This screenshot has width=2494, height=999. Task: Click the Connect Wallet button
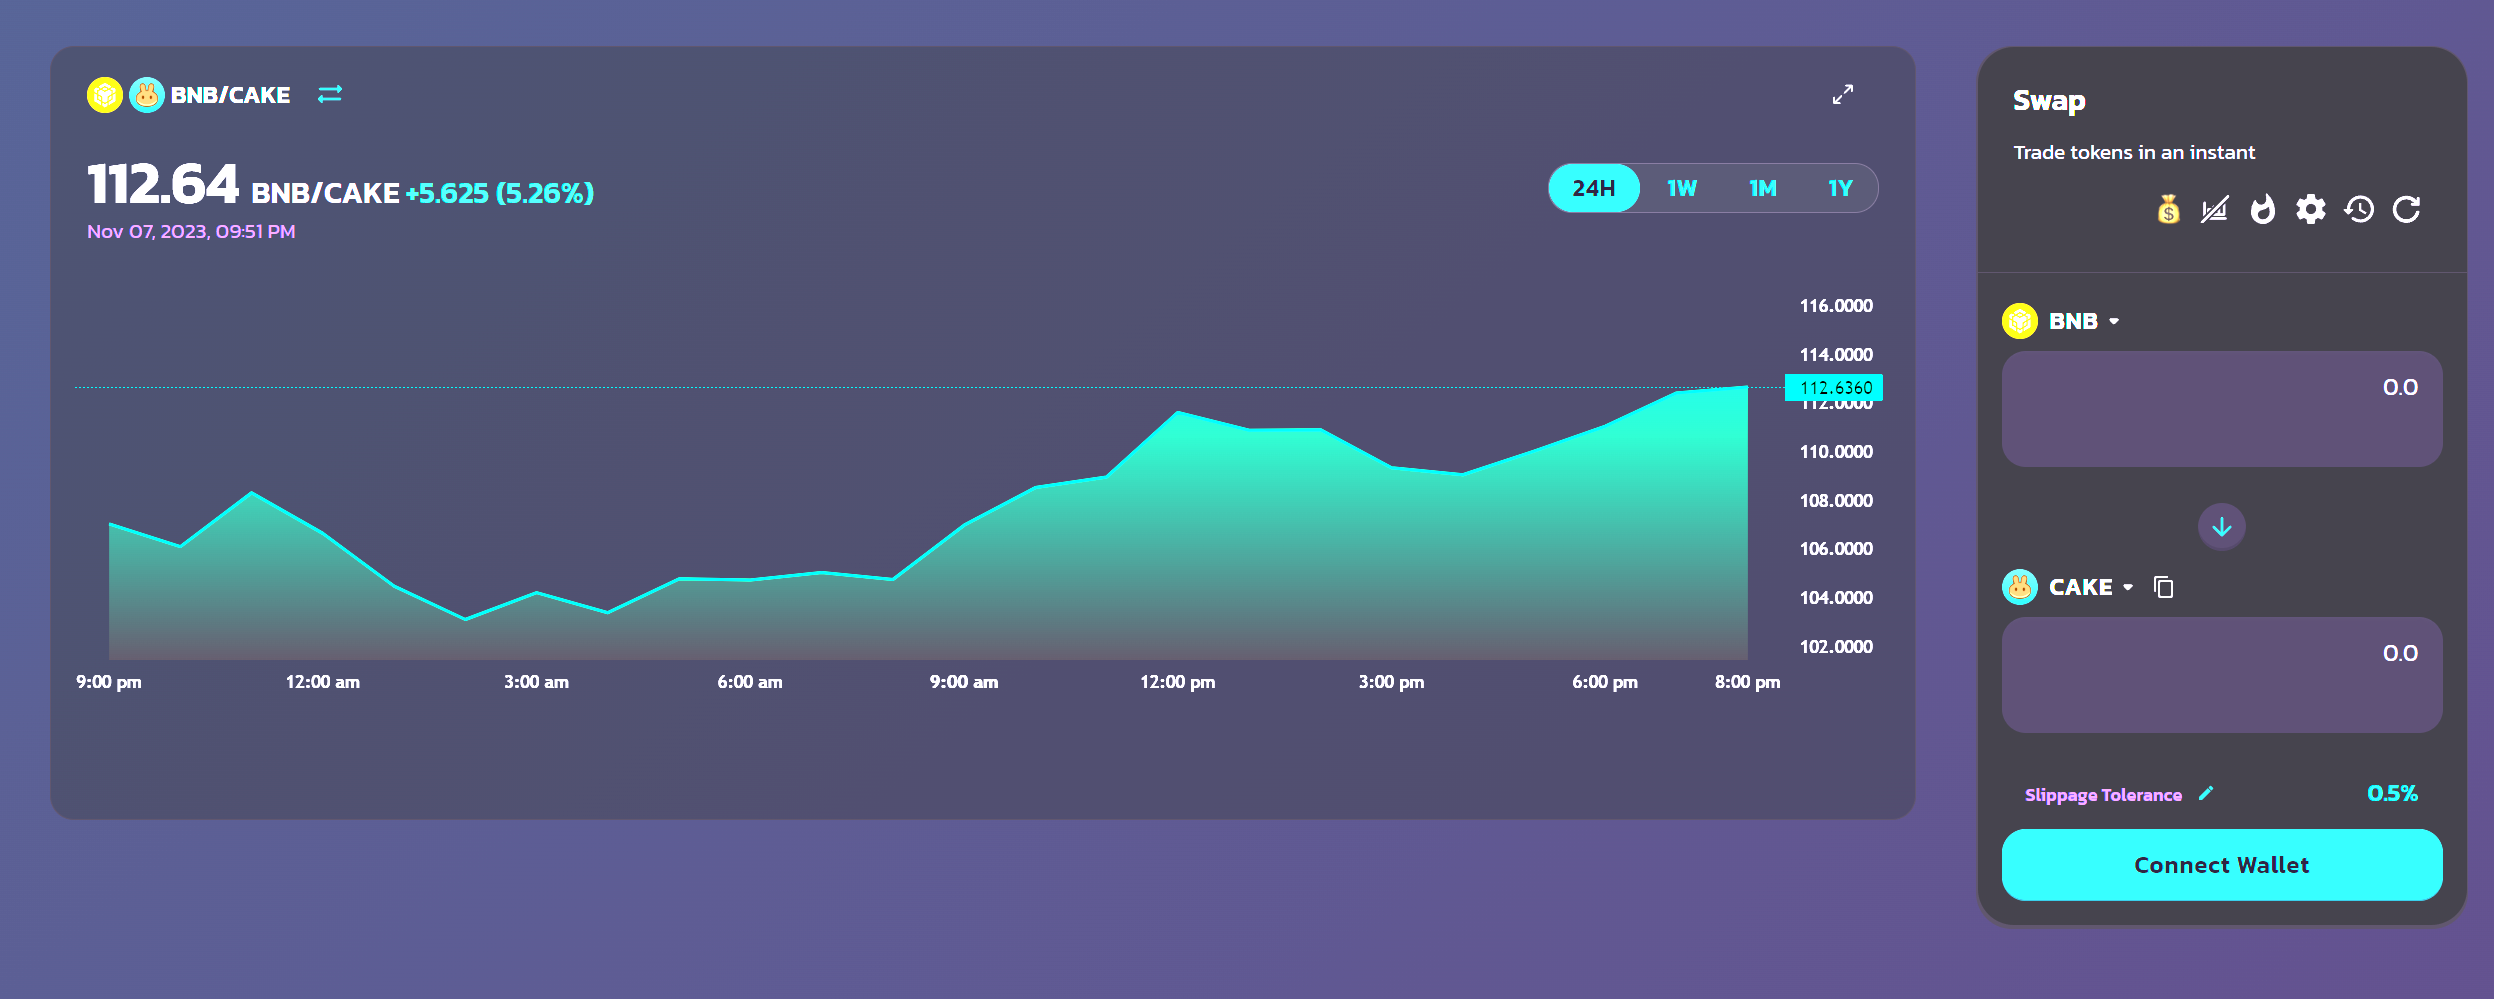pyautogui.click(x=2222, y=865)
